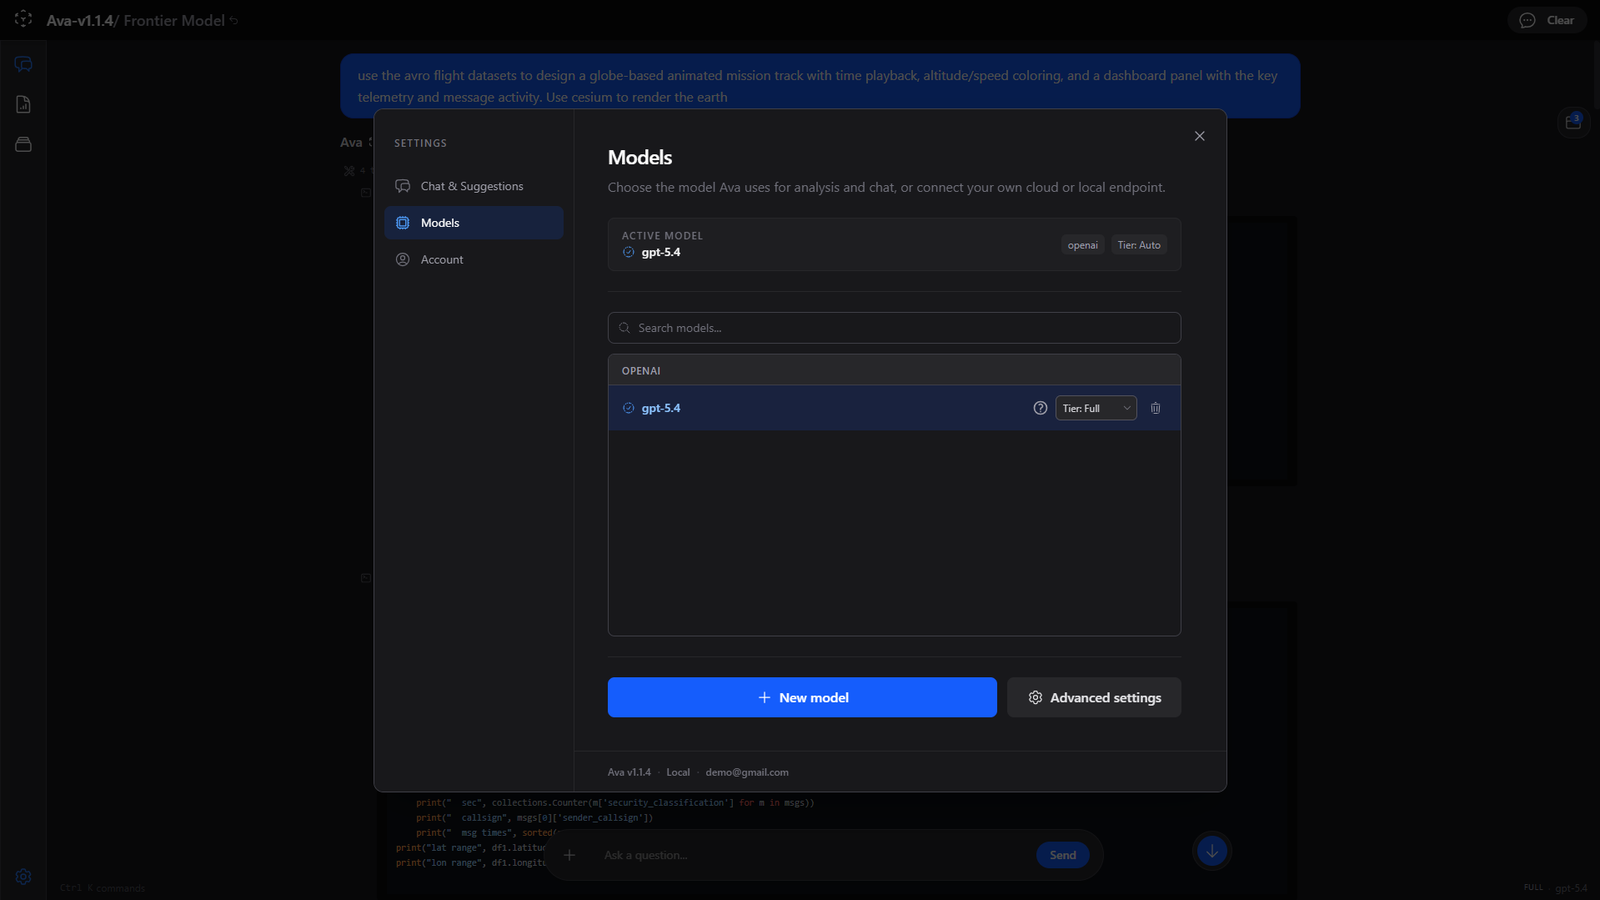The height and width of the screenshot is (900, 1600).
Task: Click the Tier: Auto tag in Active Model
Action: [x=1139, y=245]
